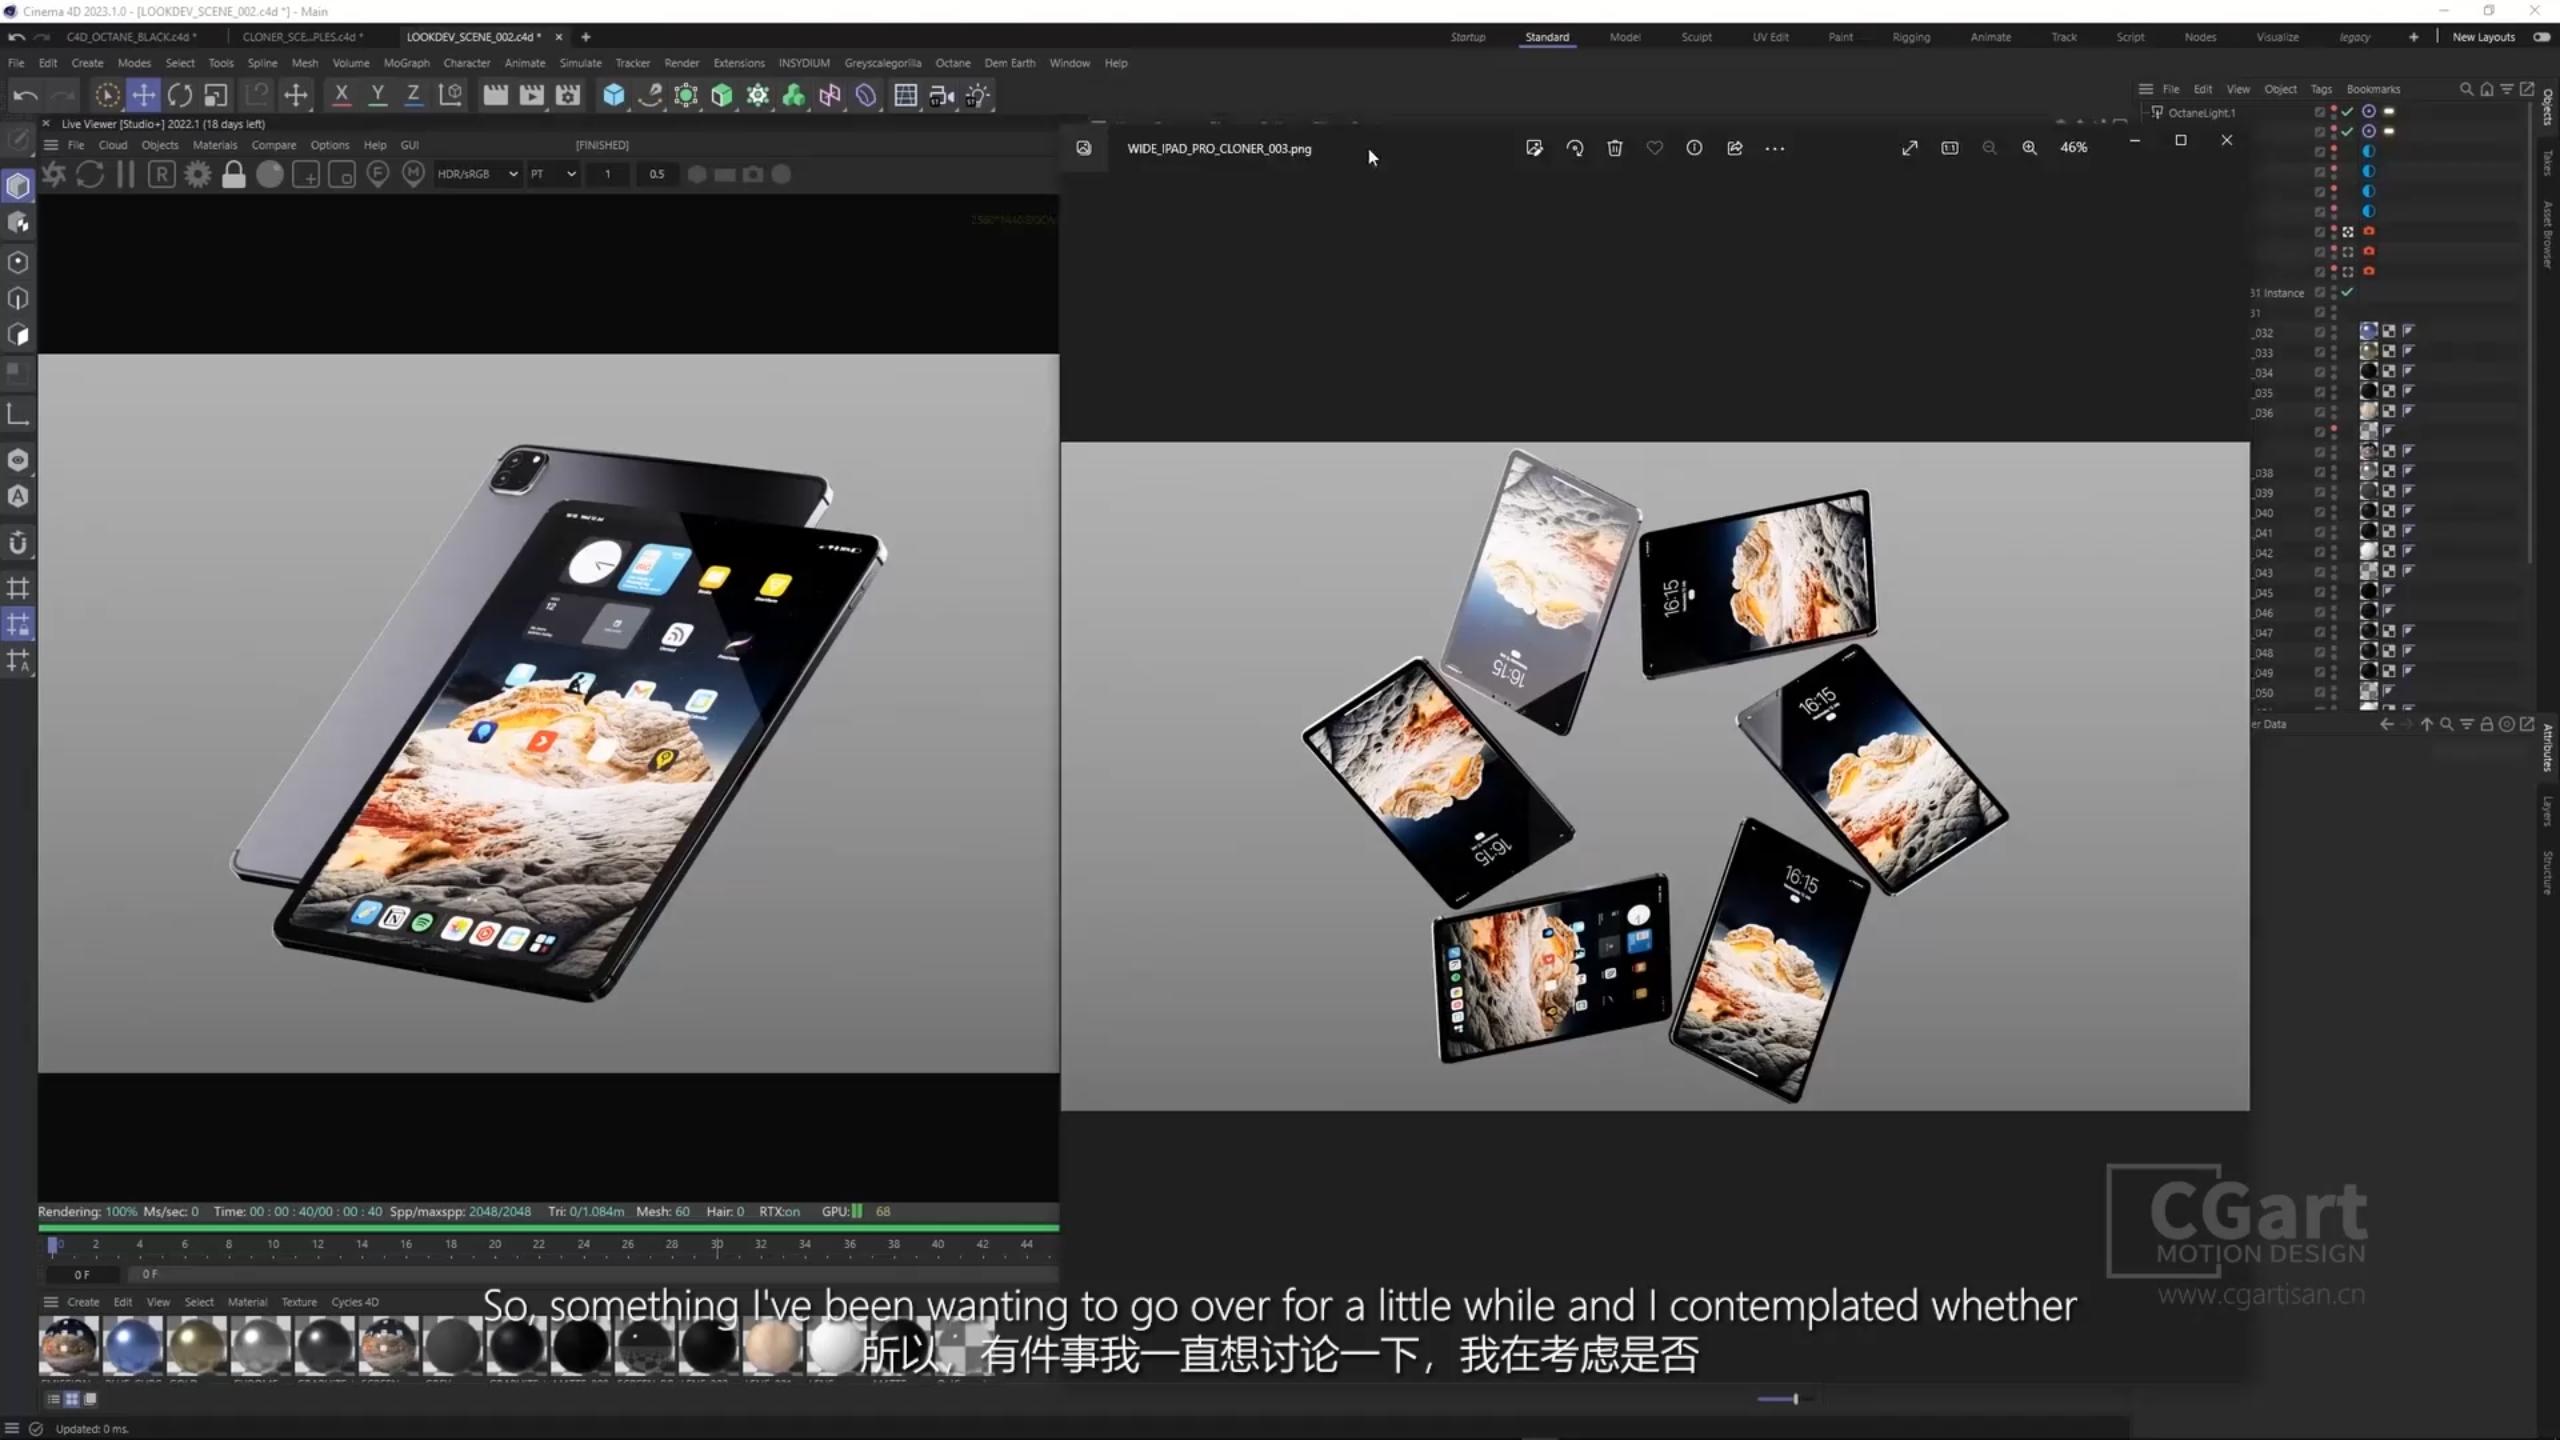
Task: Click the render Region R icon in Live Viewer
Action: click(x=162, y=174)
